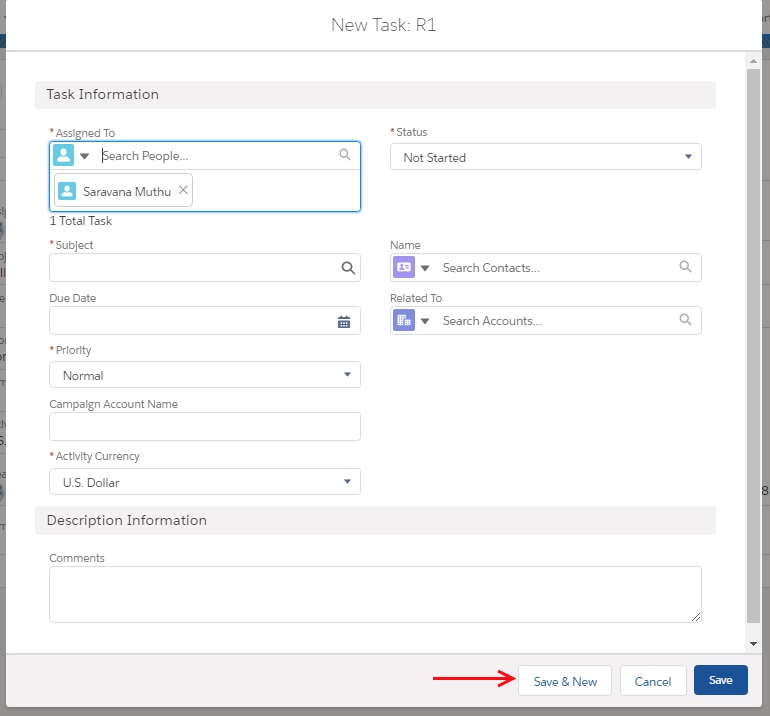
Task: Click the Search Contacts magnifier icon
Action: [685, 267]
